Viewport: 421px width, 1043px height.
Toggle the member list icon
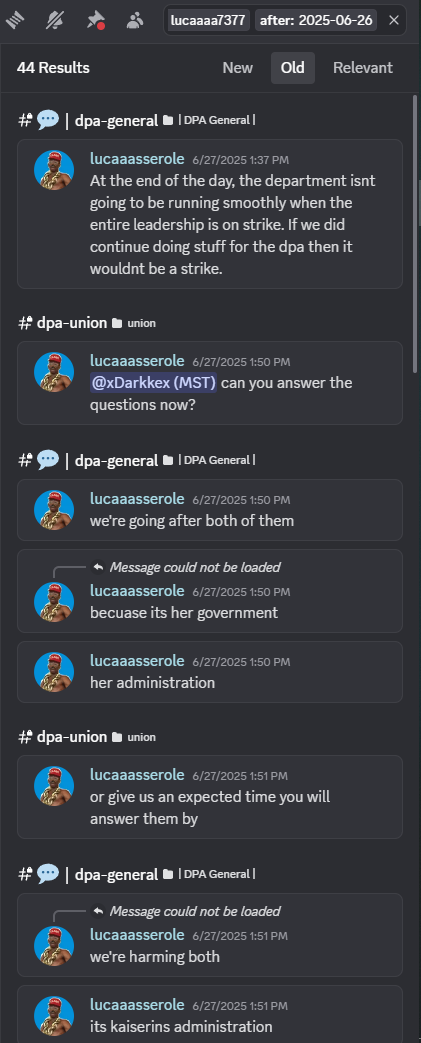(135, 21)
